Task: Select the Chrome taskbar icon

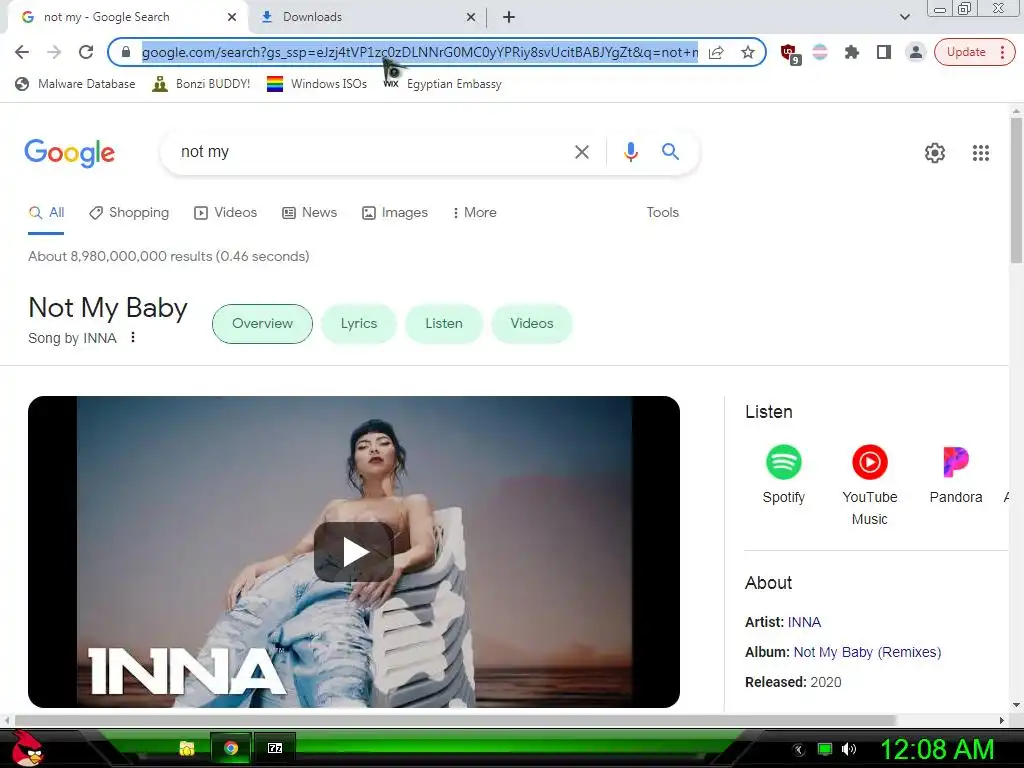Action: click(231, 748)
